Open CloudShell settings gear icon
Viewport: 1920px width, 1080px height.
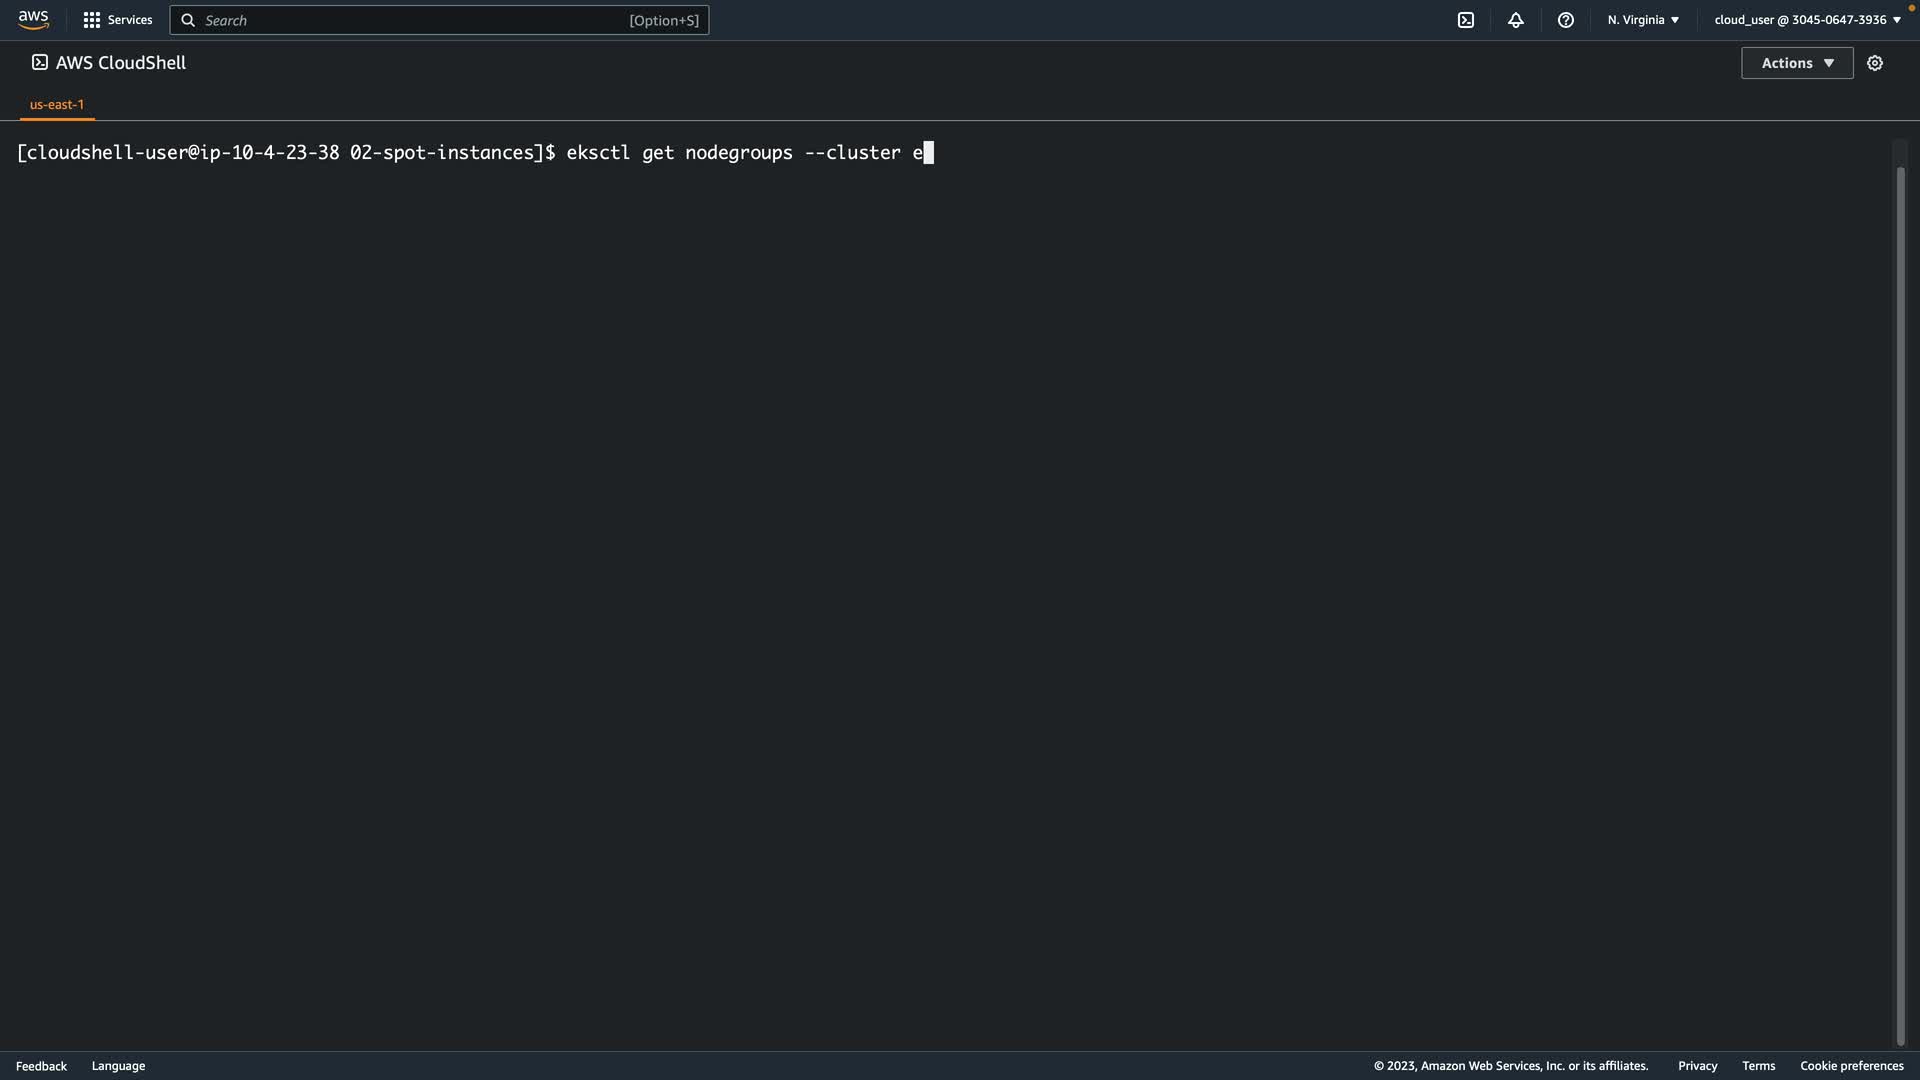pyautogui.click(x=1875, y=63)
